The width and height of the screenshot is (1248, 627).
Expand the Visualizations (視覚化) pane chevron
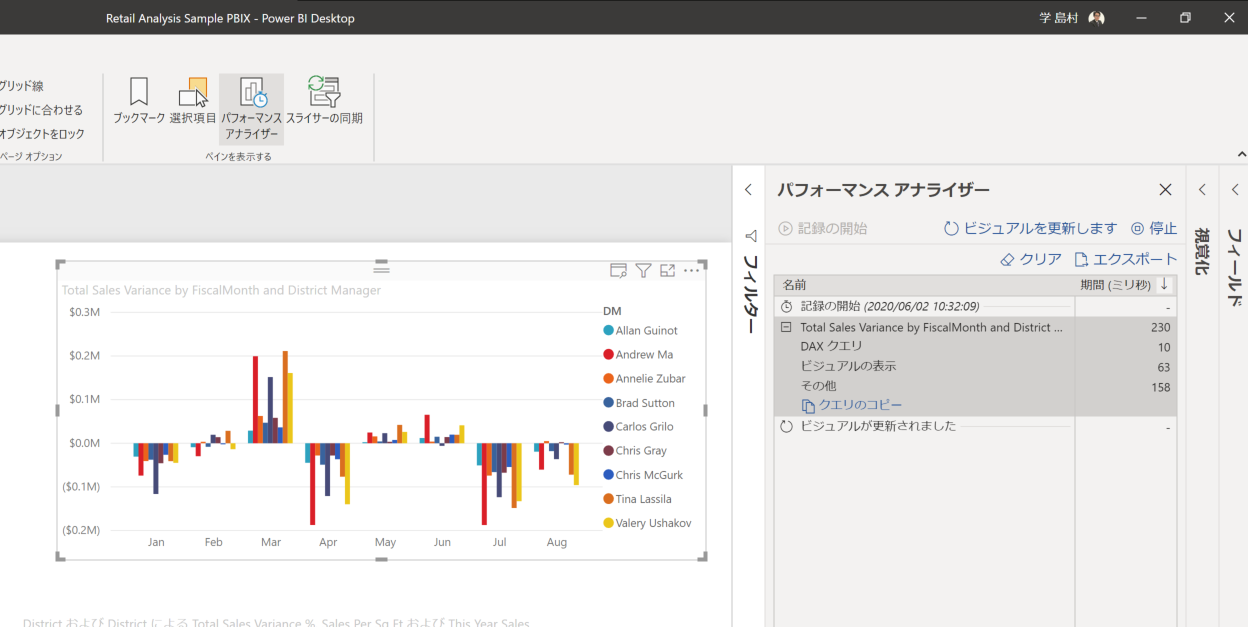[1202, 189]
